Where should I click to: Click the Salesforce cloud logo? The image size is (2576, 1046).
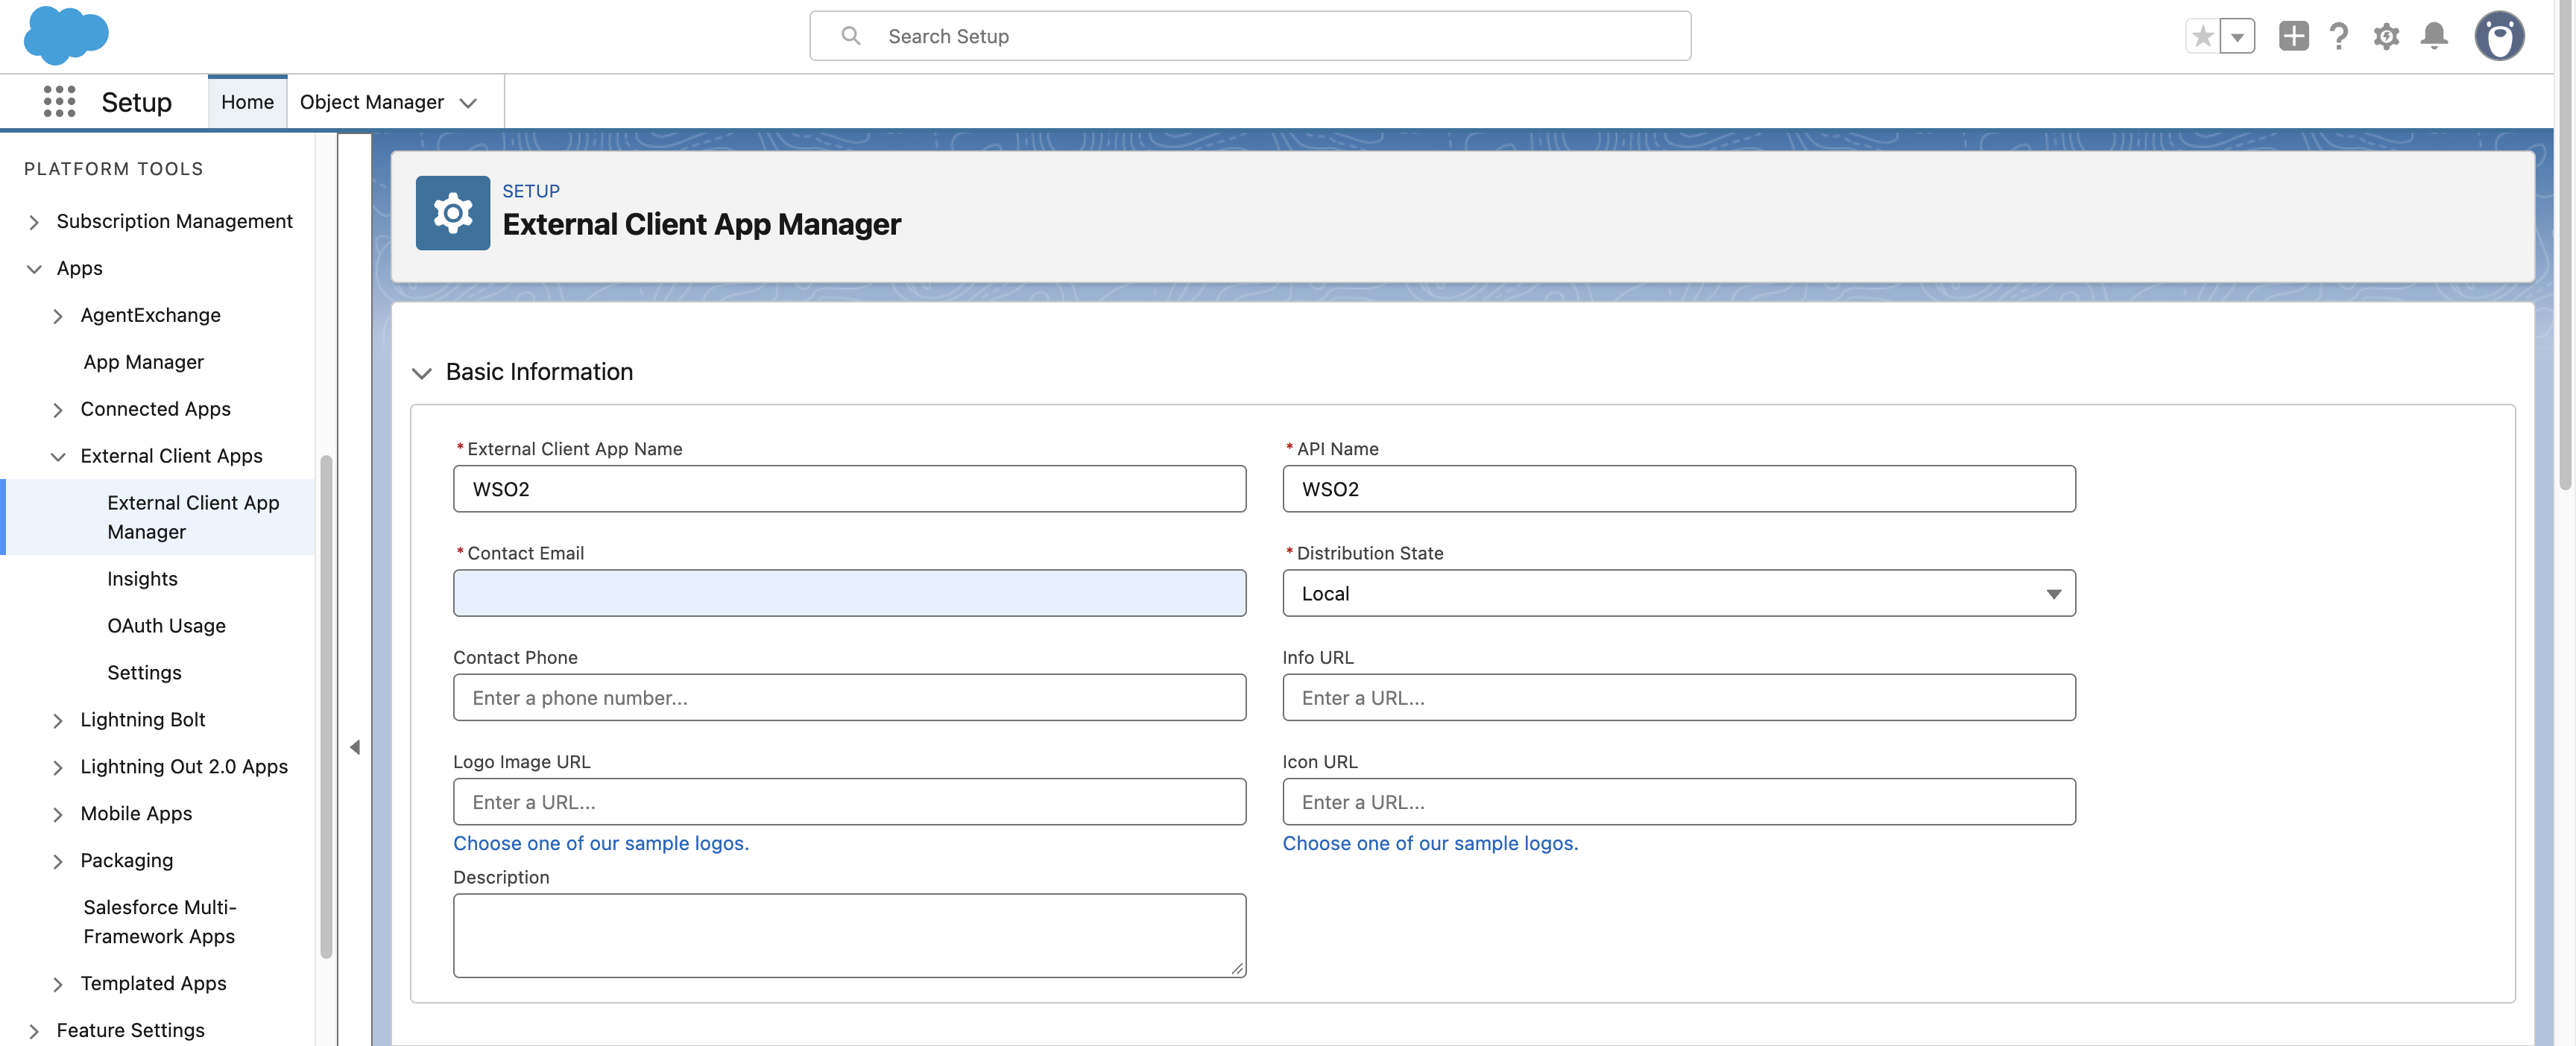point(66,34)
